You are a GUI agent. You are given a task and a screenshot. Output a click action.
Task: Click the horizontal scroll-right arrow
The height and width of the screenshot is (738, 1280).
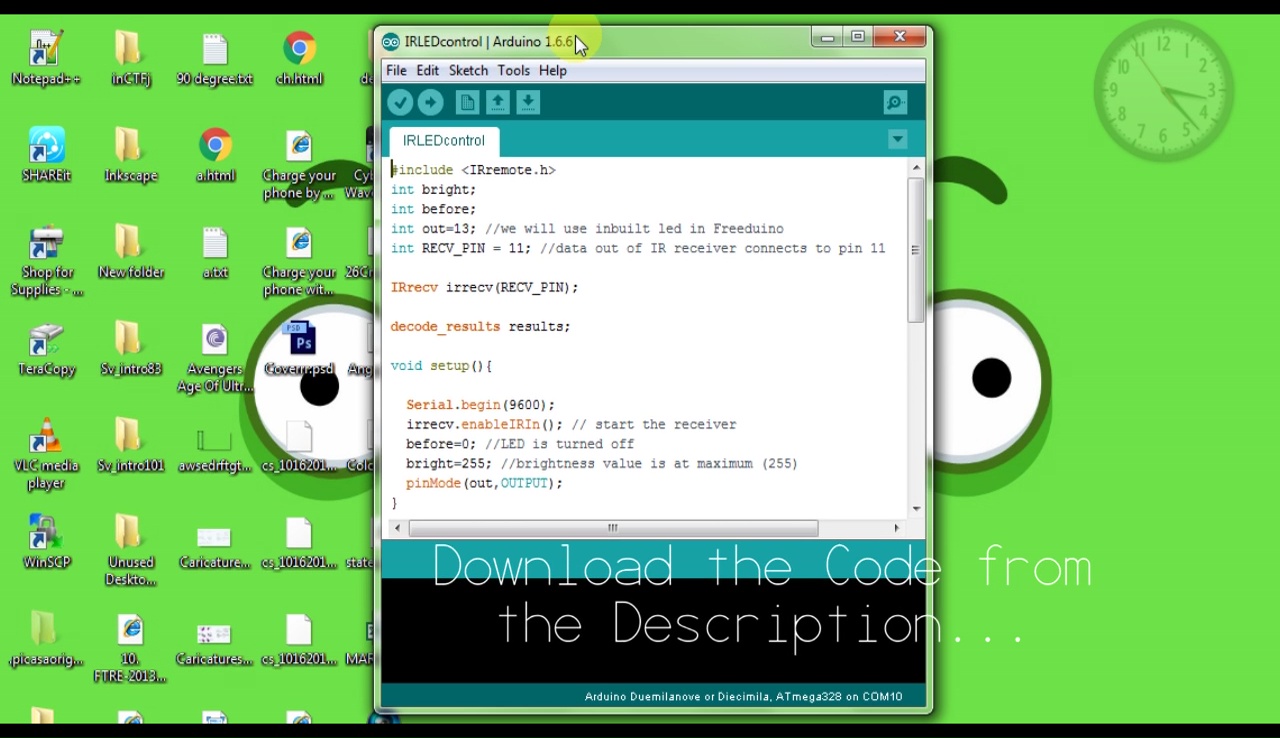coord(896,528)
